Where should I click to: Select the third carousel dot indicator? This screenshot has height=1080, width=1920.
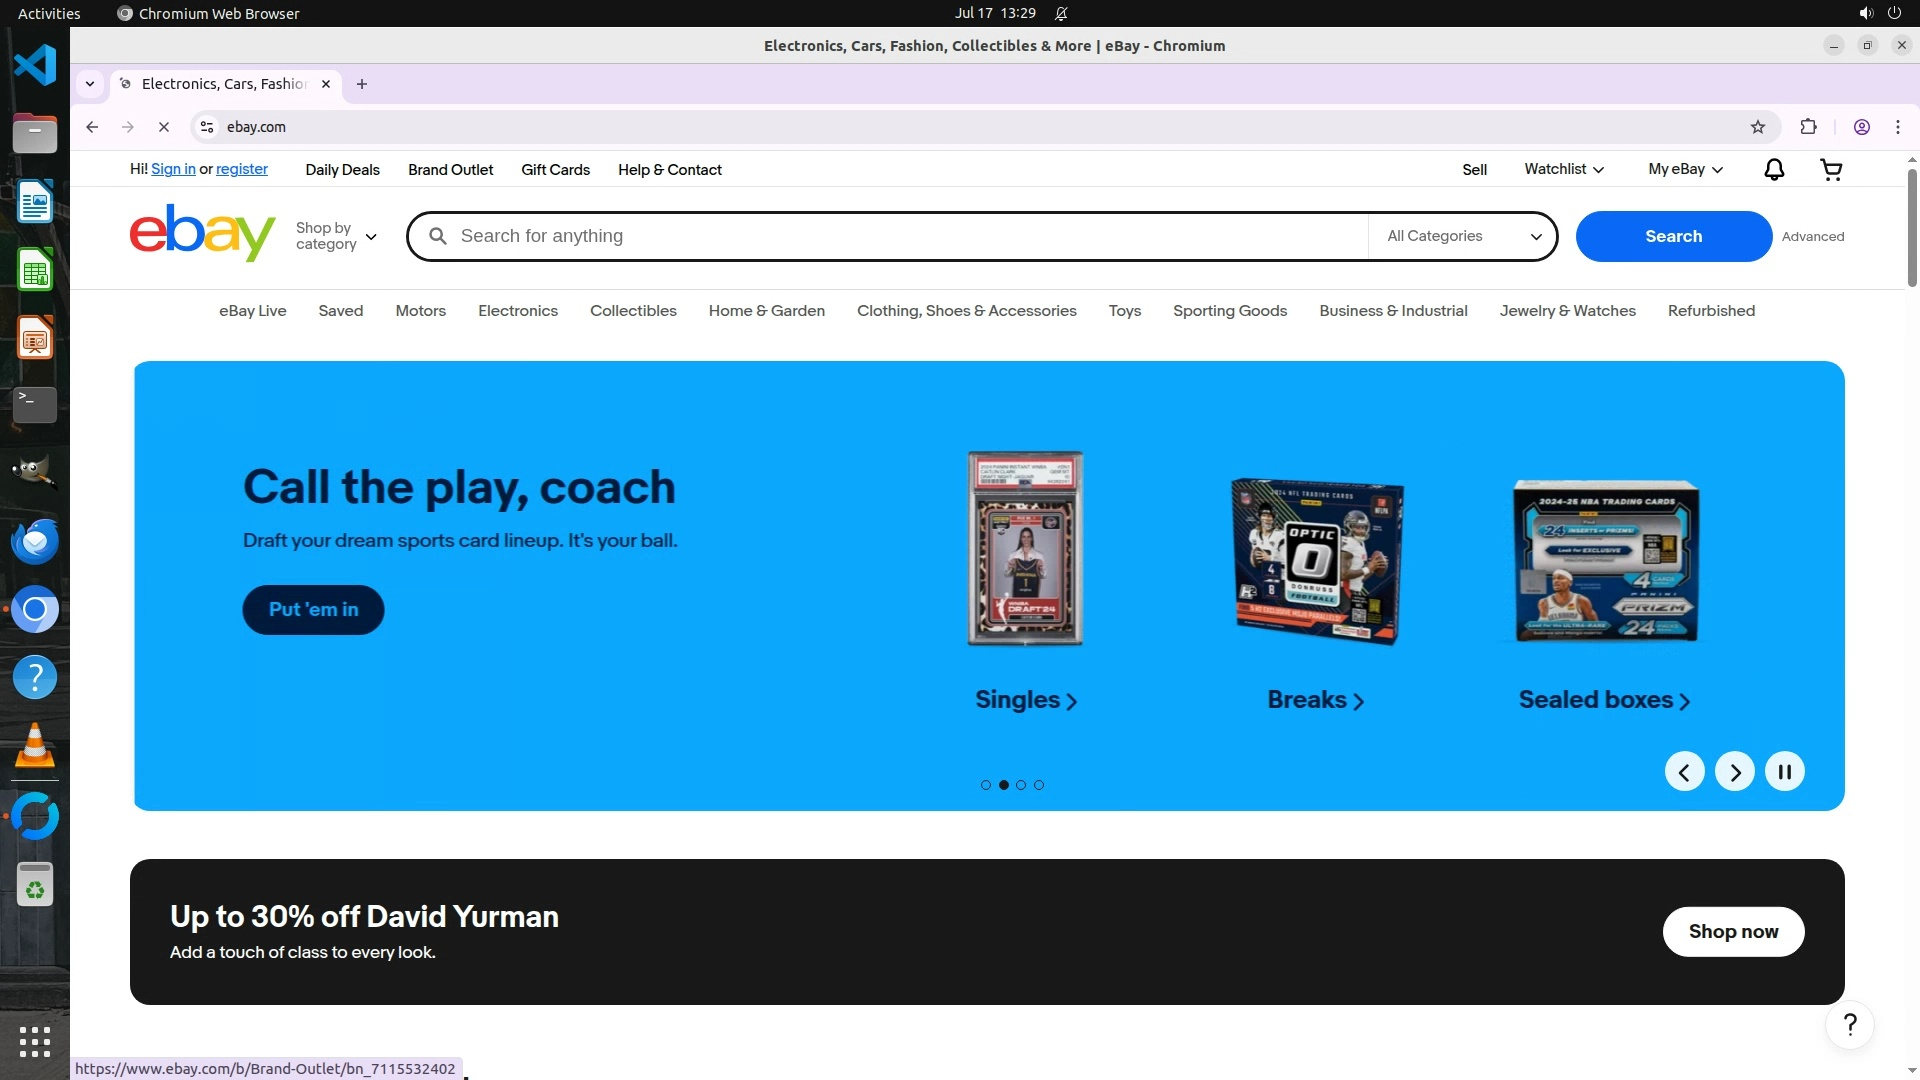1021,785
